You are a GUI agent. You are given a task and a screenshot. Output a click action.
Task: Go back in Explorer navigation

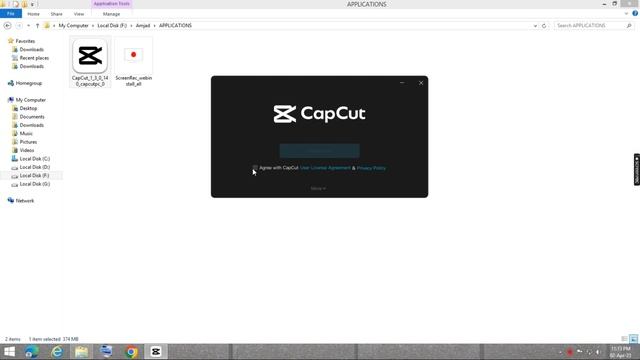tap(7, 26)
